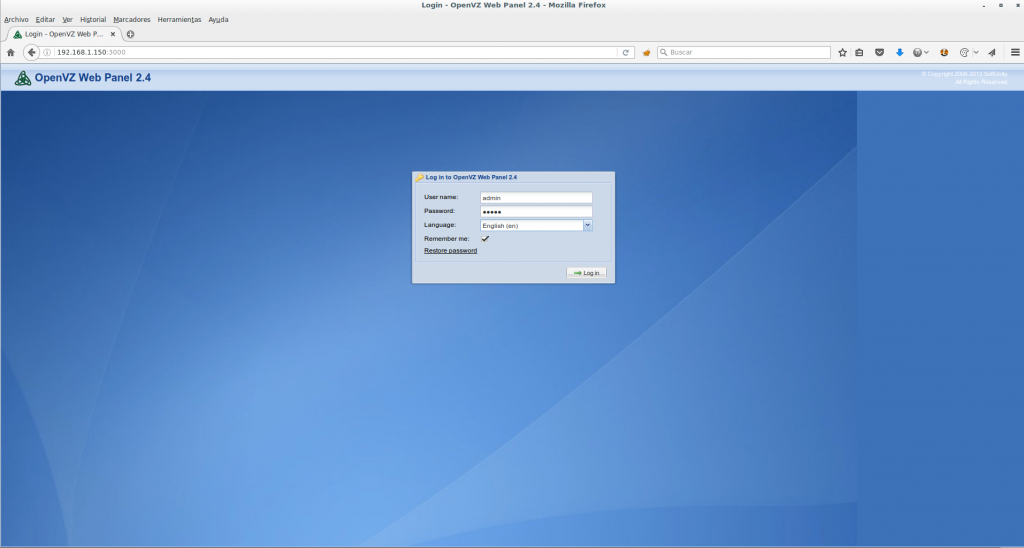This screenshot has height=548, width=1024.
Task: Open the Editar menu
Action: pyautogui.click(x=45, y=20)
